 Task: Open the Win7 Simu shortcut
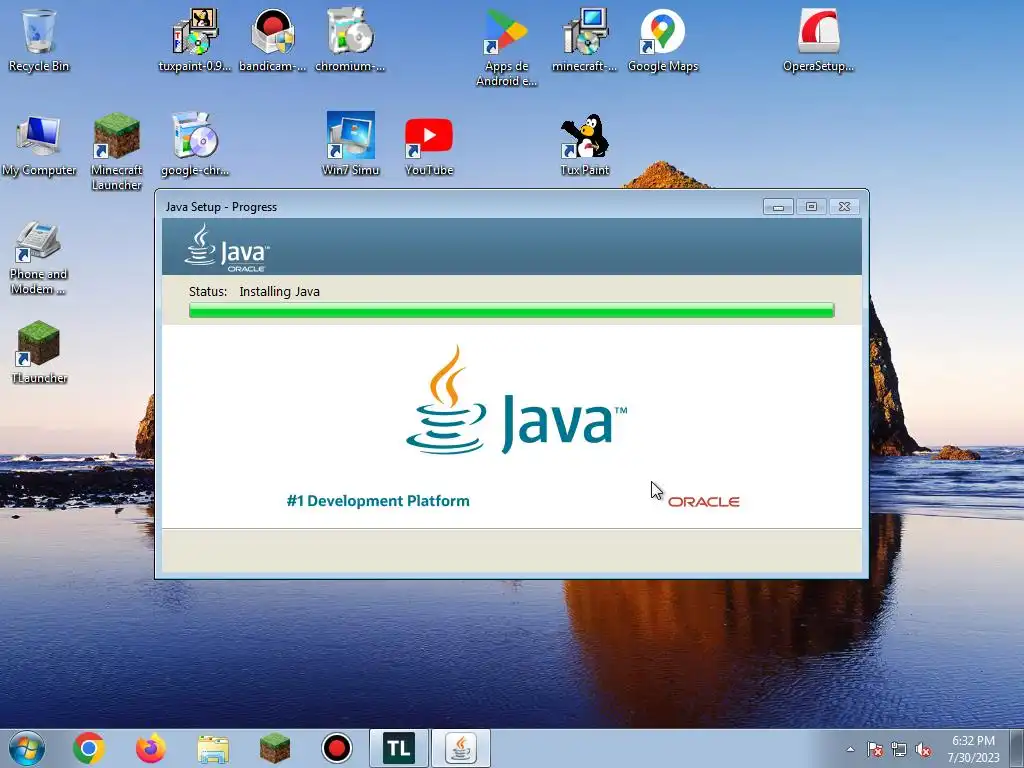(x=351, y=145)
